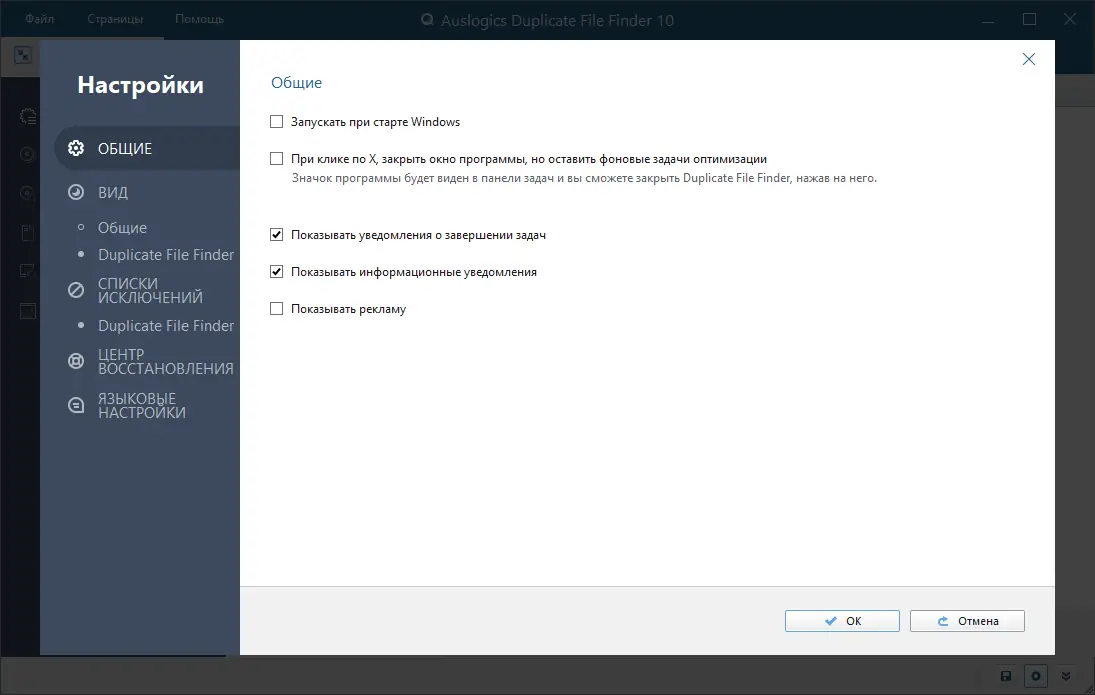The height and width of the screenshot is (695, 1095).
Task: Click the gear icon next to ОБЩИЕ
Action: pos(76,148)
